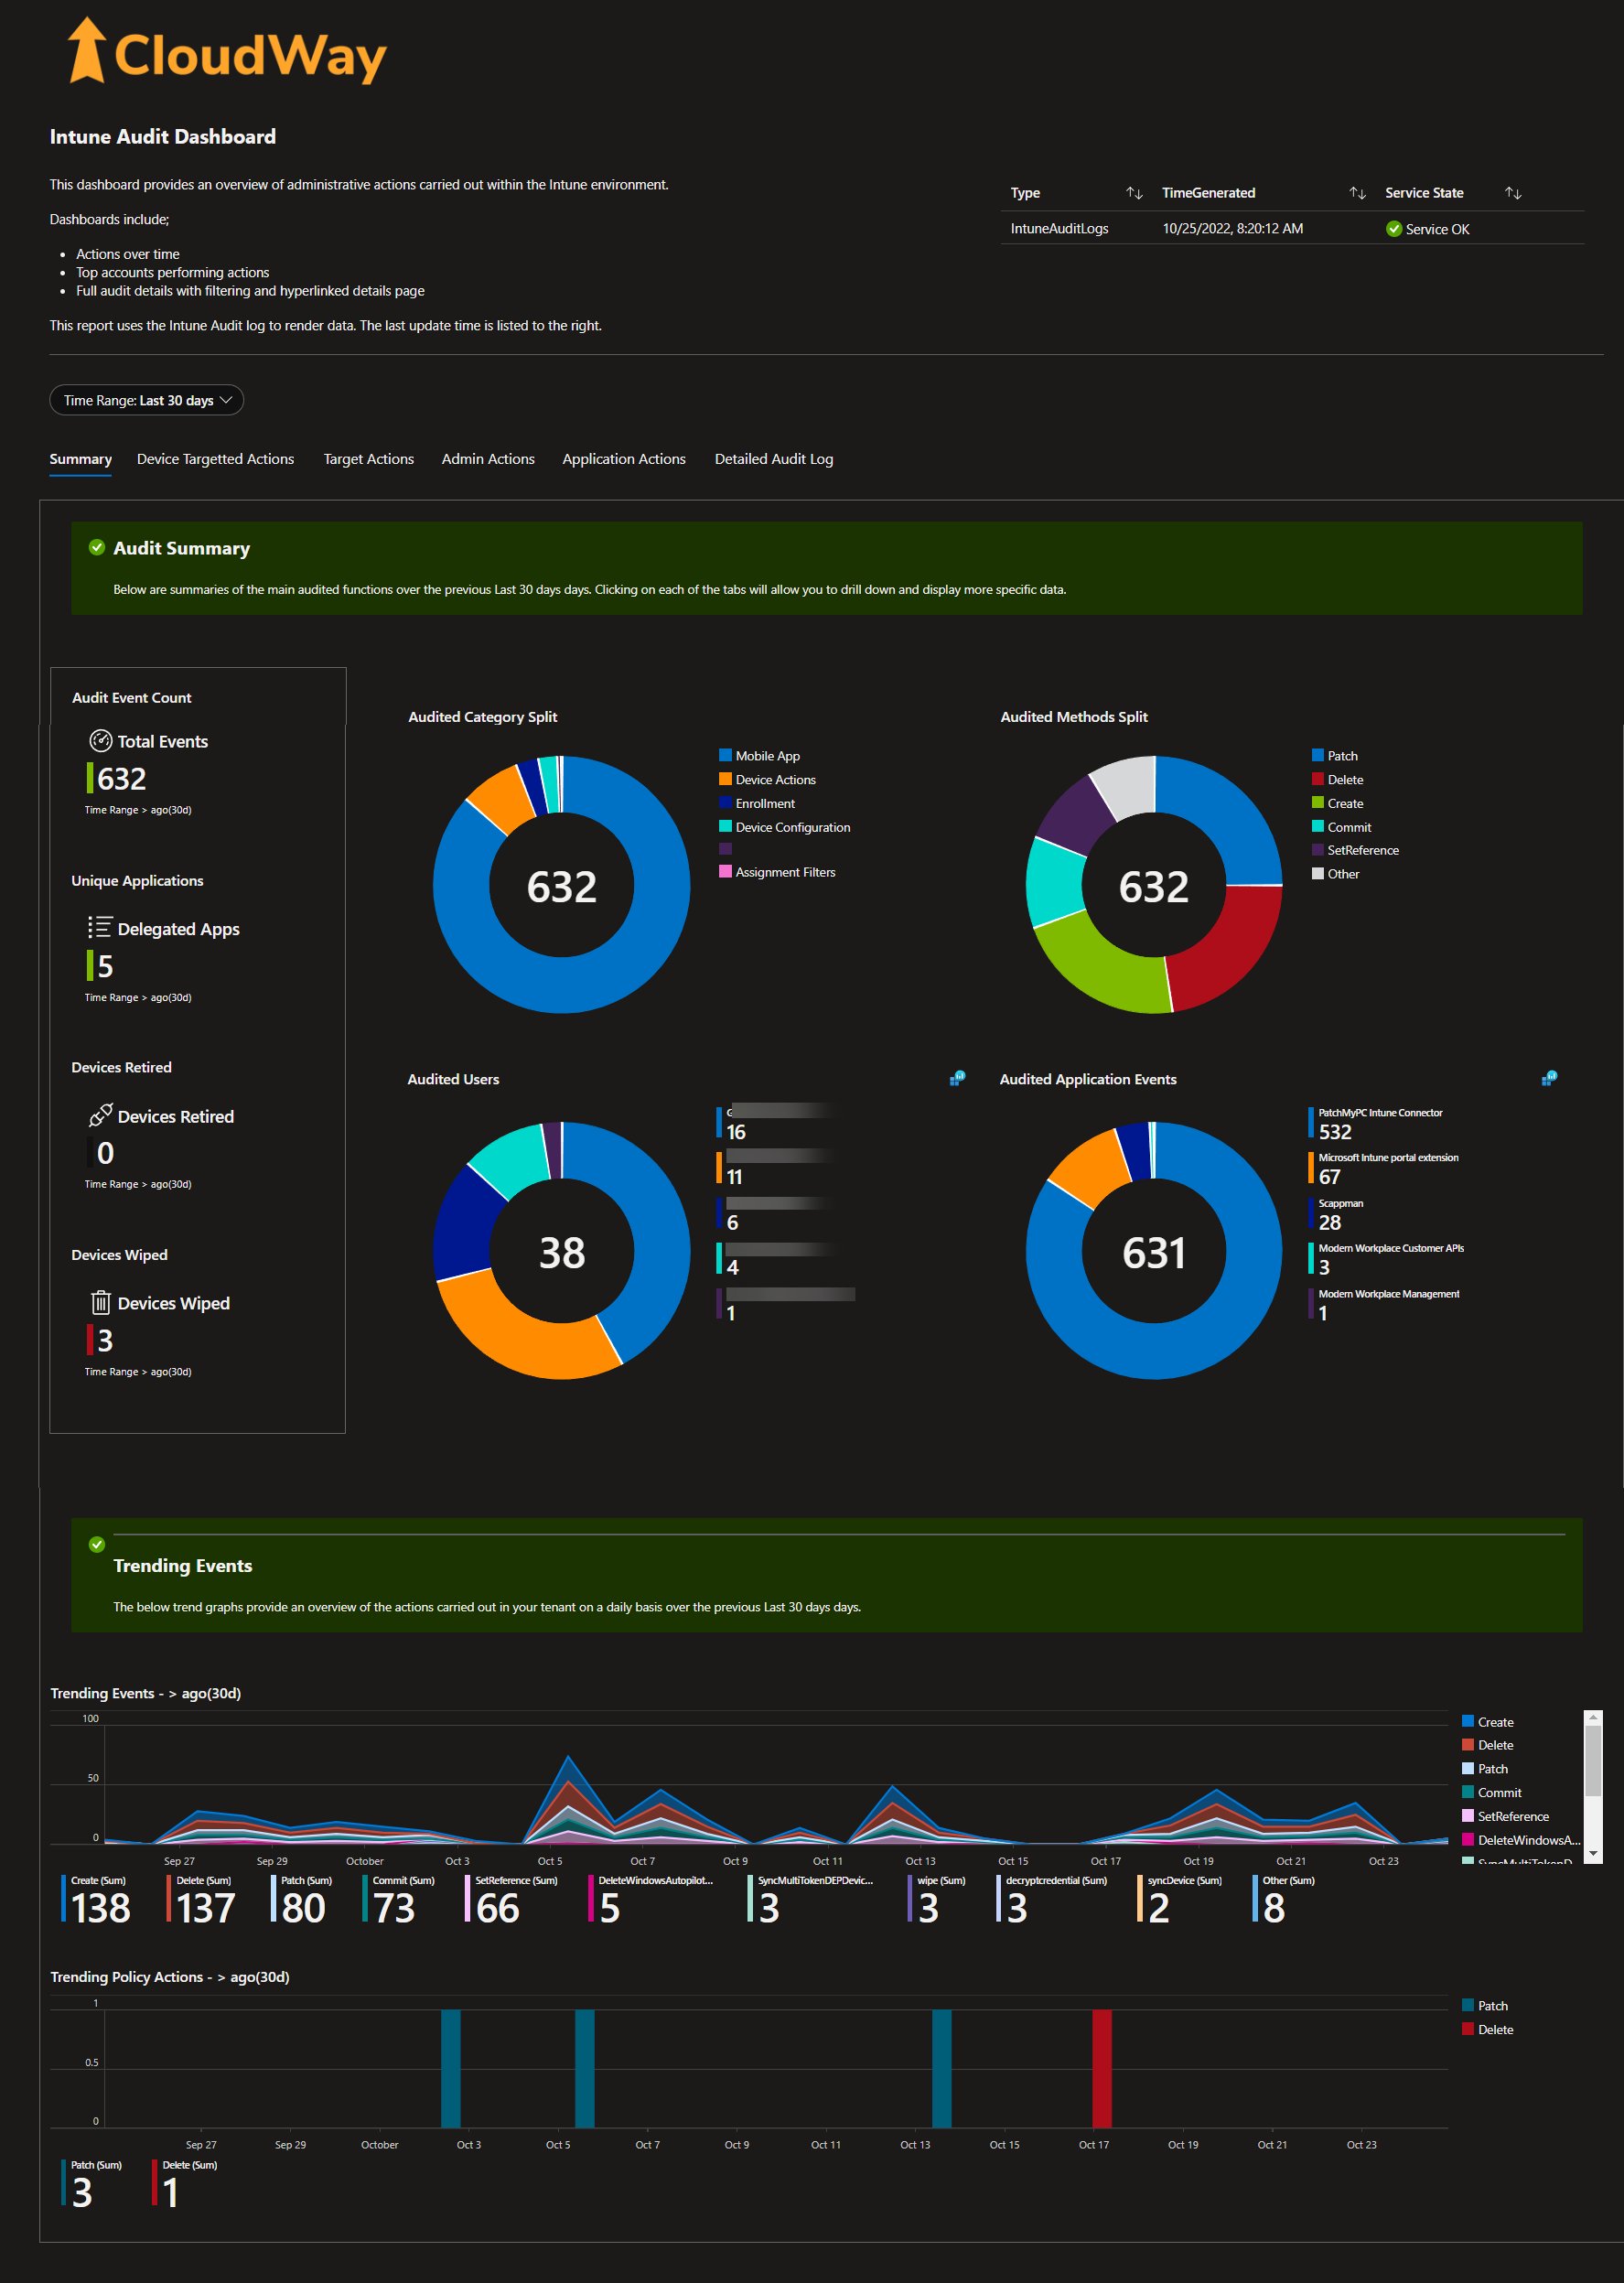Sort the Type column
Image resolution: width=1624 pixels, height=2283 pixels.
point(1134,192)
